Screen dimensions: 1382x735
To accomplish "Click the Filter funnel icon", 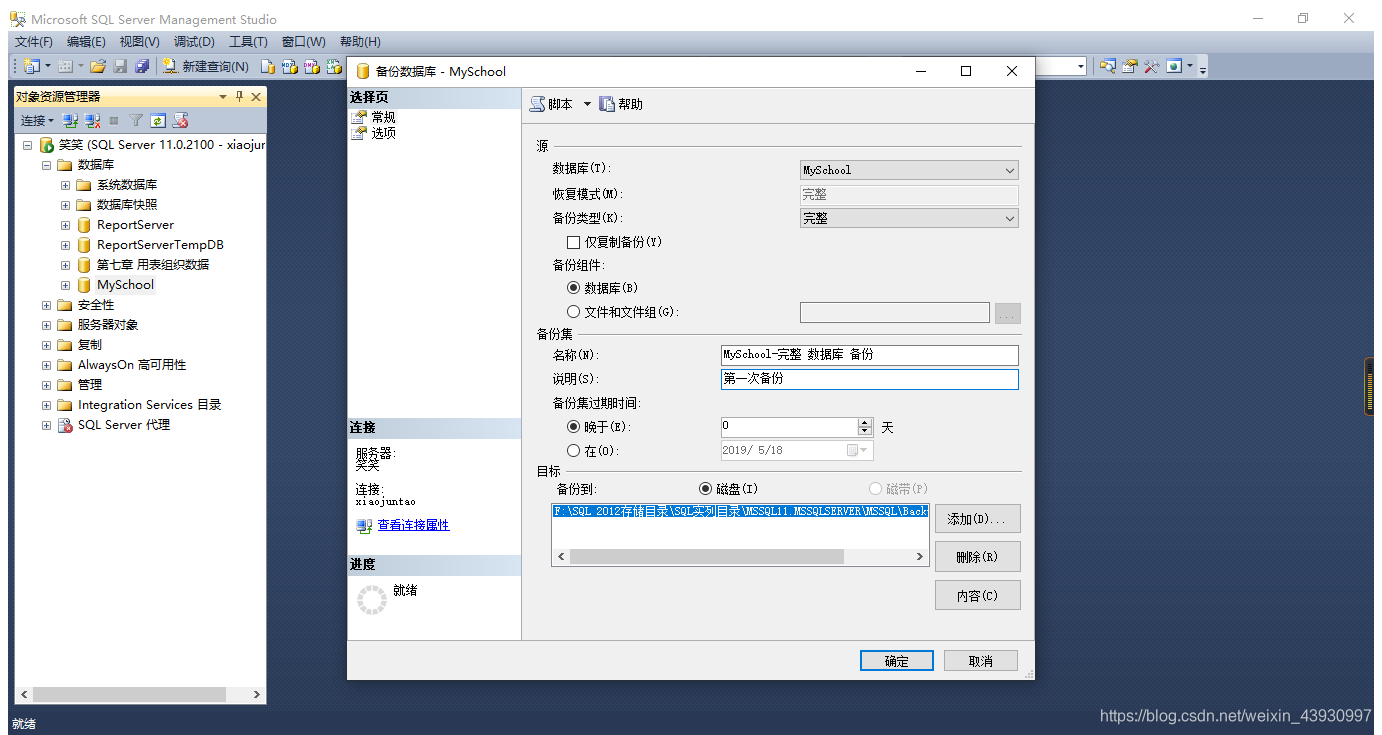I will (x=136, y=120).
